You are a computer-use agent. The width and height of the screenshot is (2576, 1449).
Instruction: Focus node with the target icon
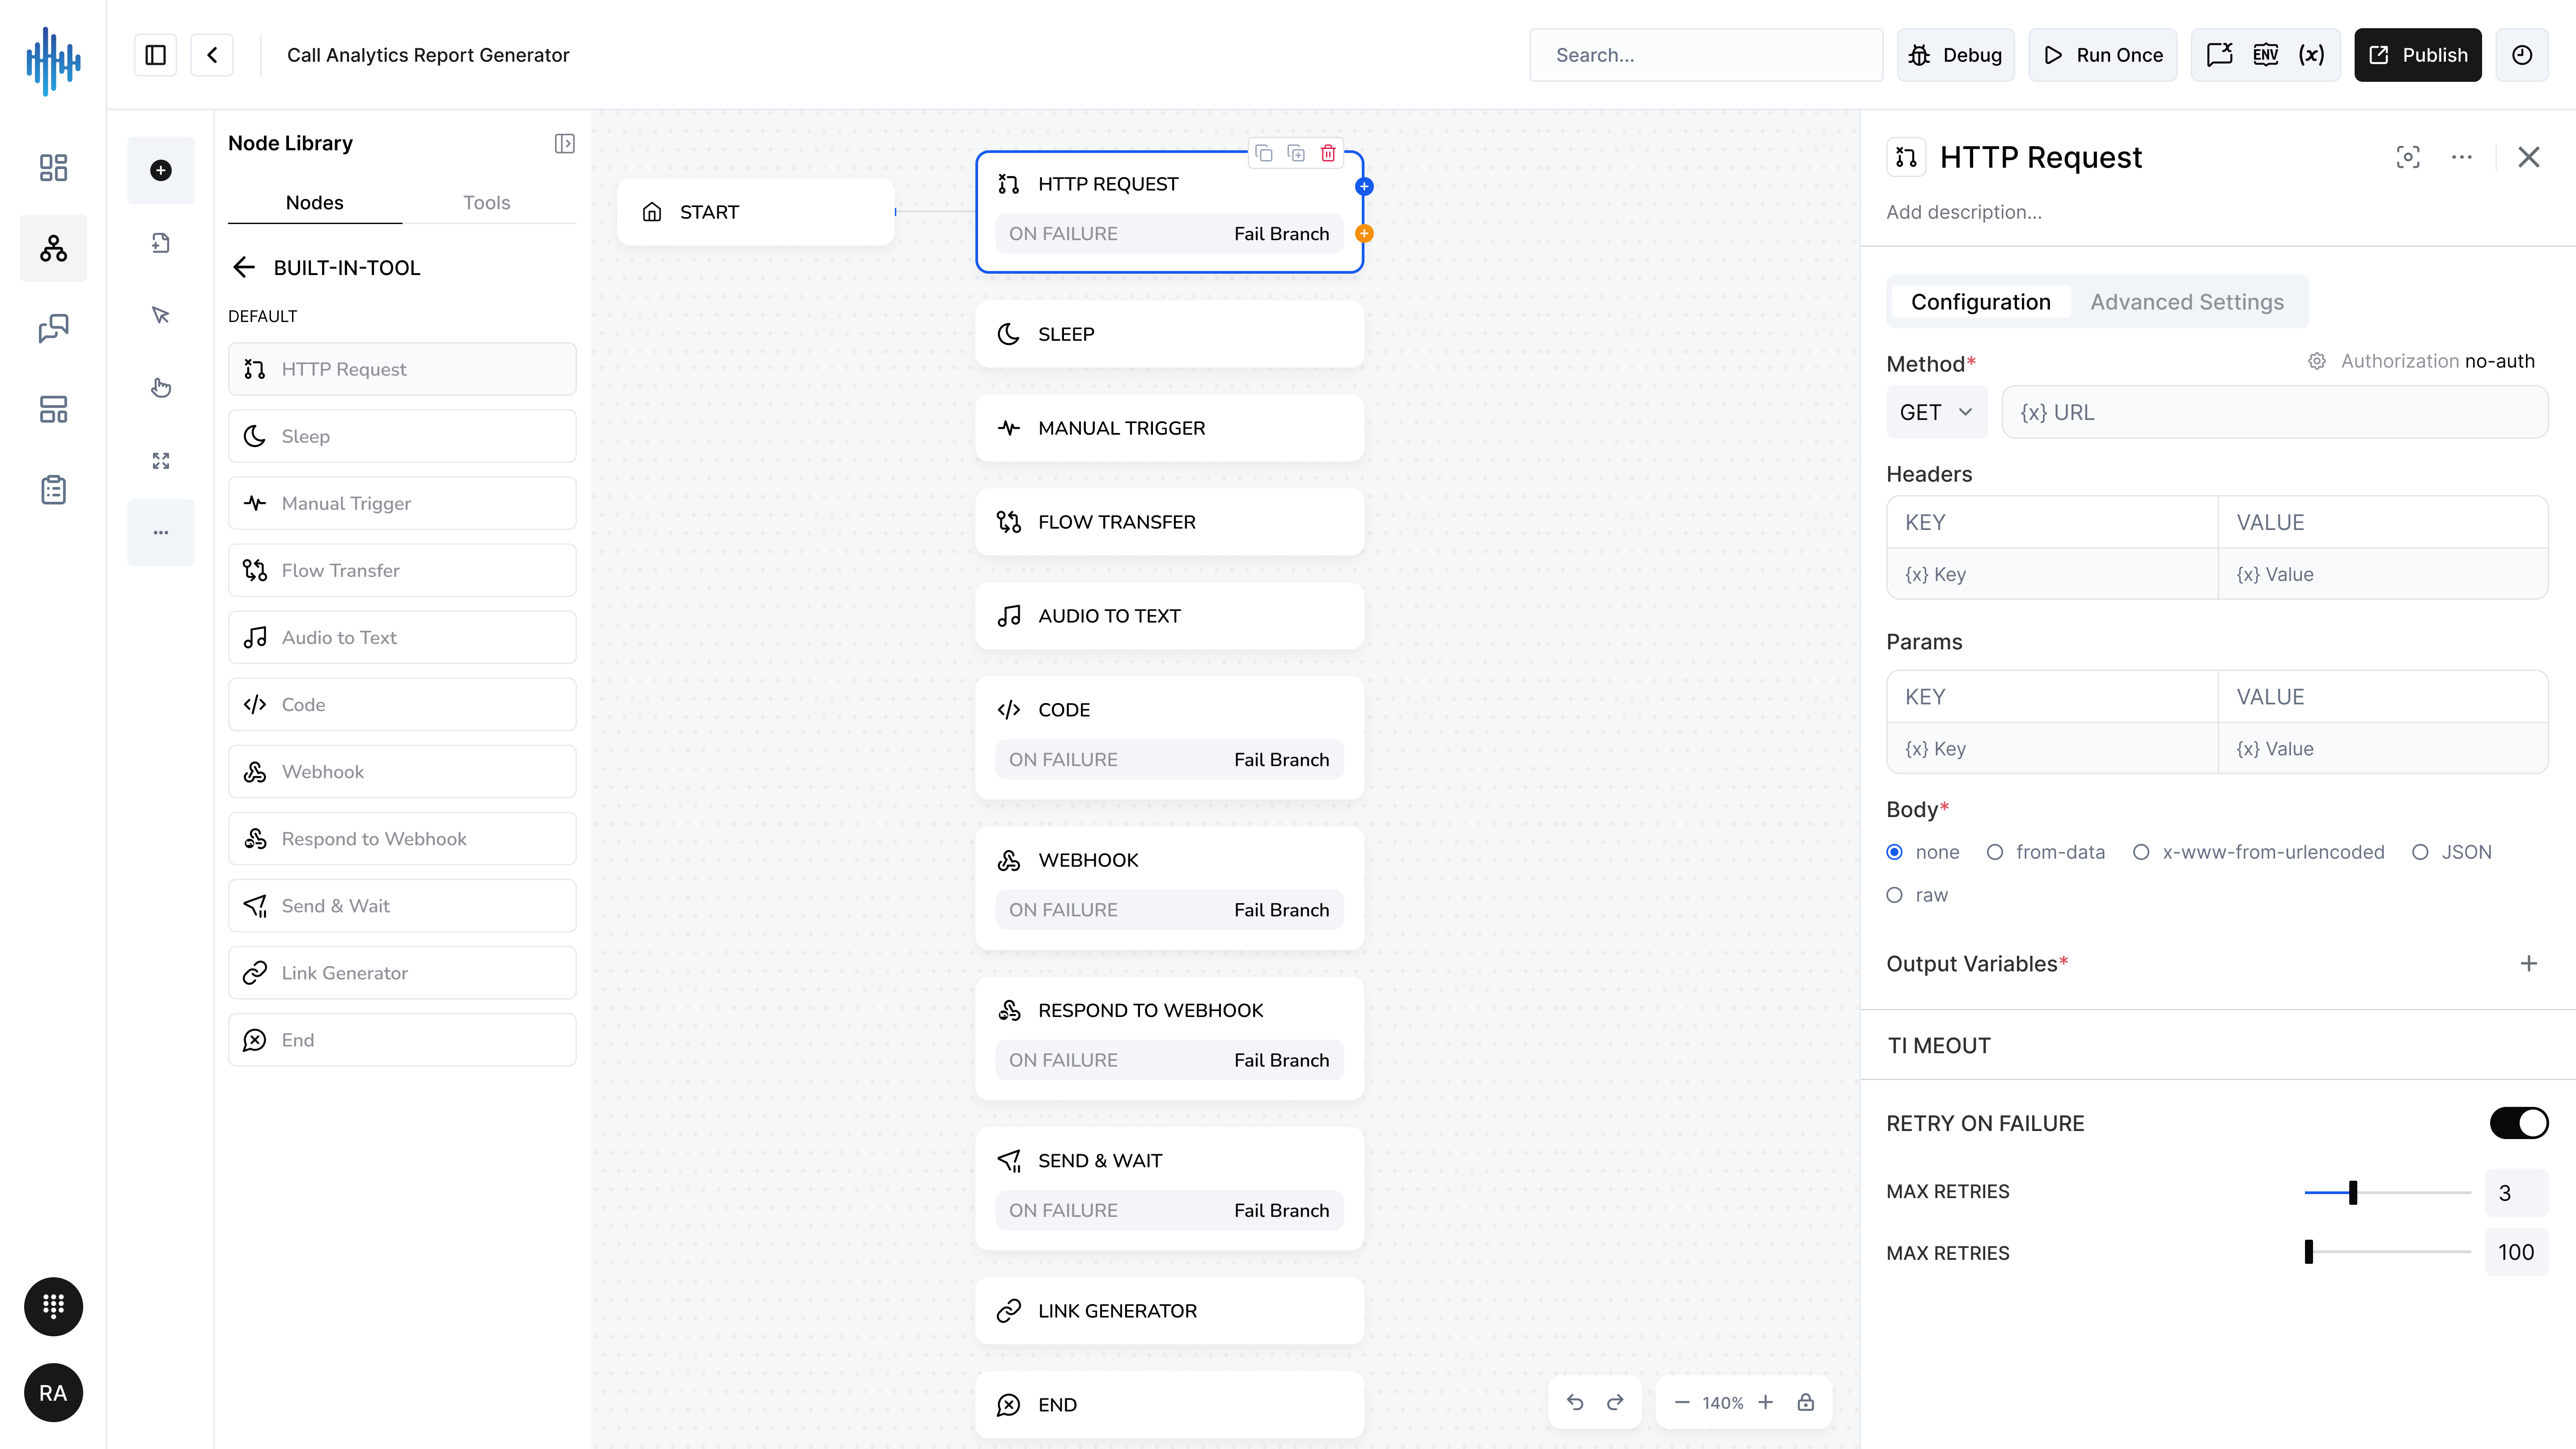pyautogui.click(x=2408, y=157)
